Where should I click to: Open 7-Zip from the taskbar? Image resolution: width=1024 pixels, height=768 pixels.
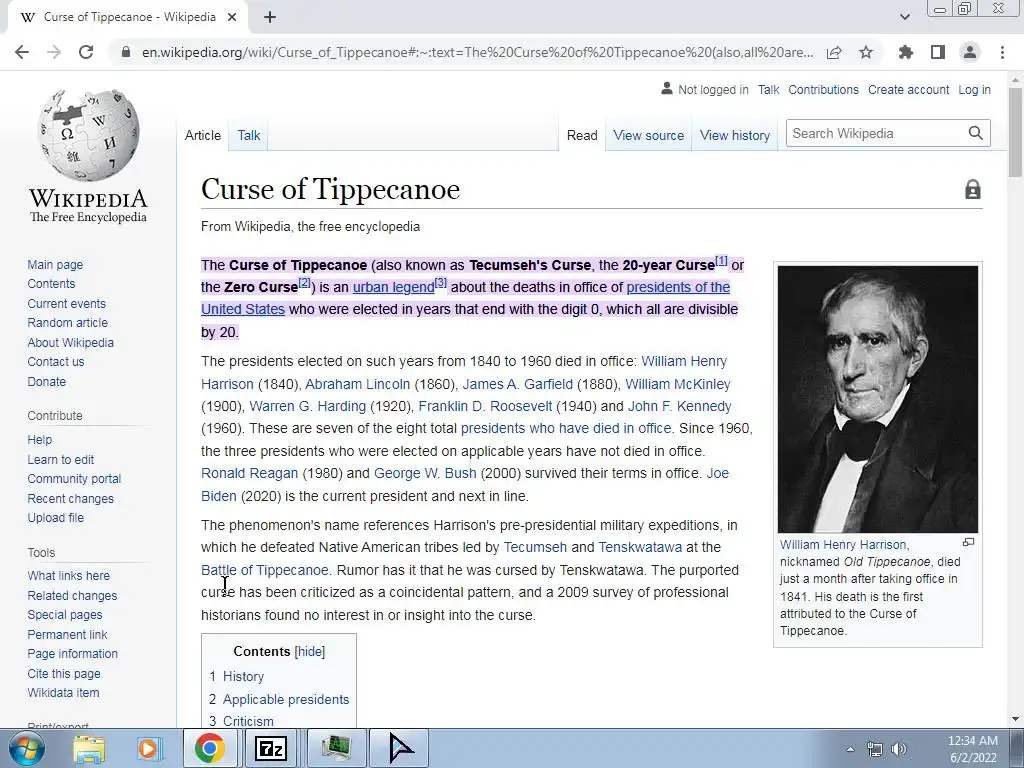(270, 748)
